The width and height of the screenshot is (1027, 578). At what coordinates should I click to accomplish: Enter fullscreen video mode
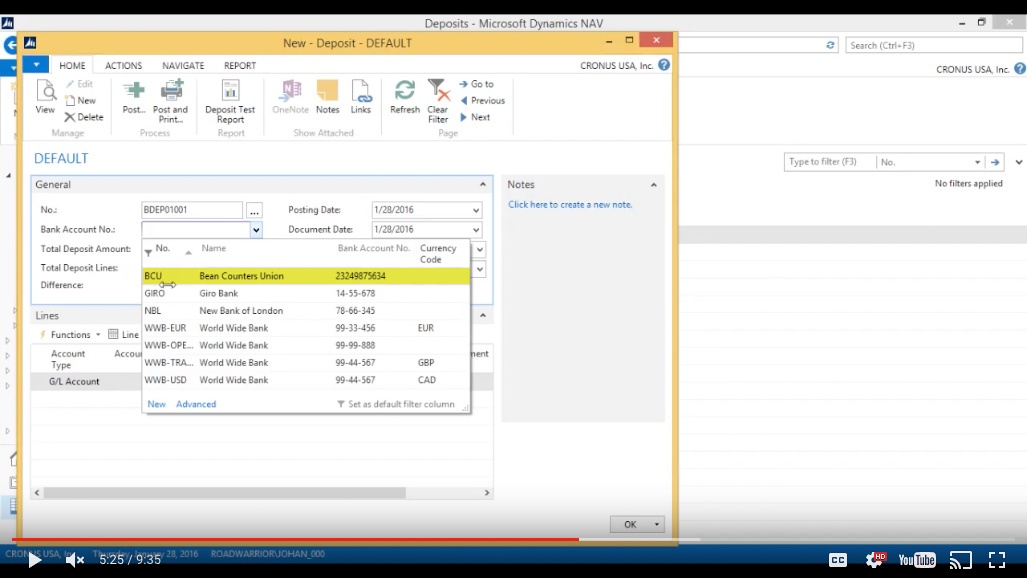click(997, 560)
